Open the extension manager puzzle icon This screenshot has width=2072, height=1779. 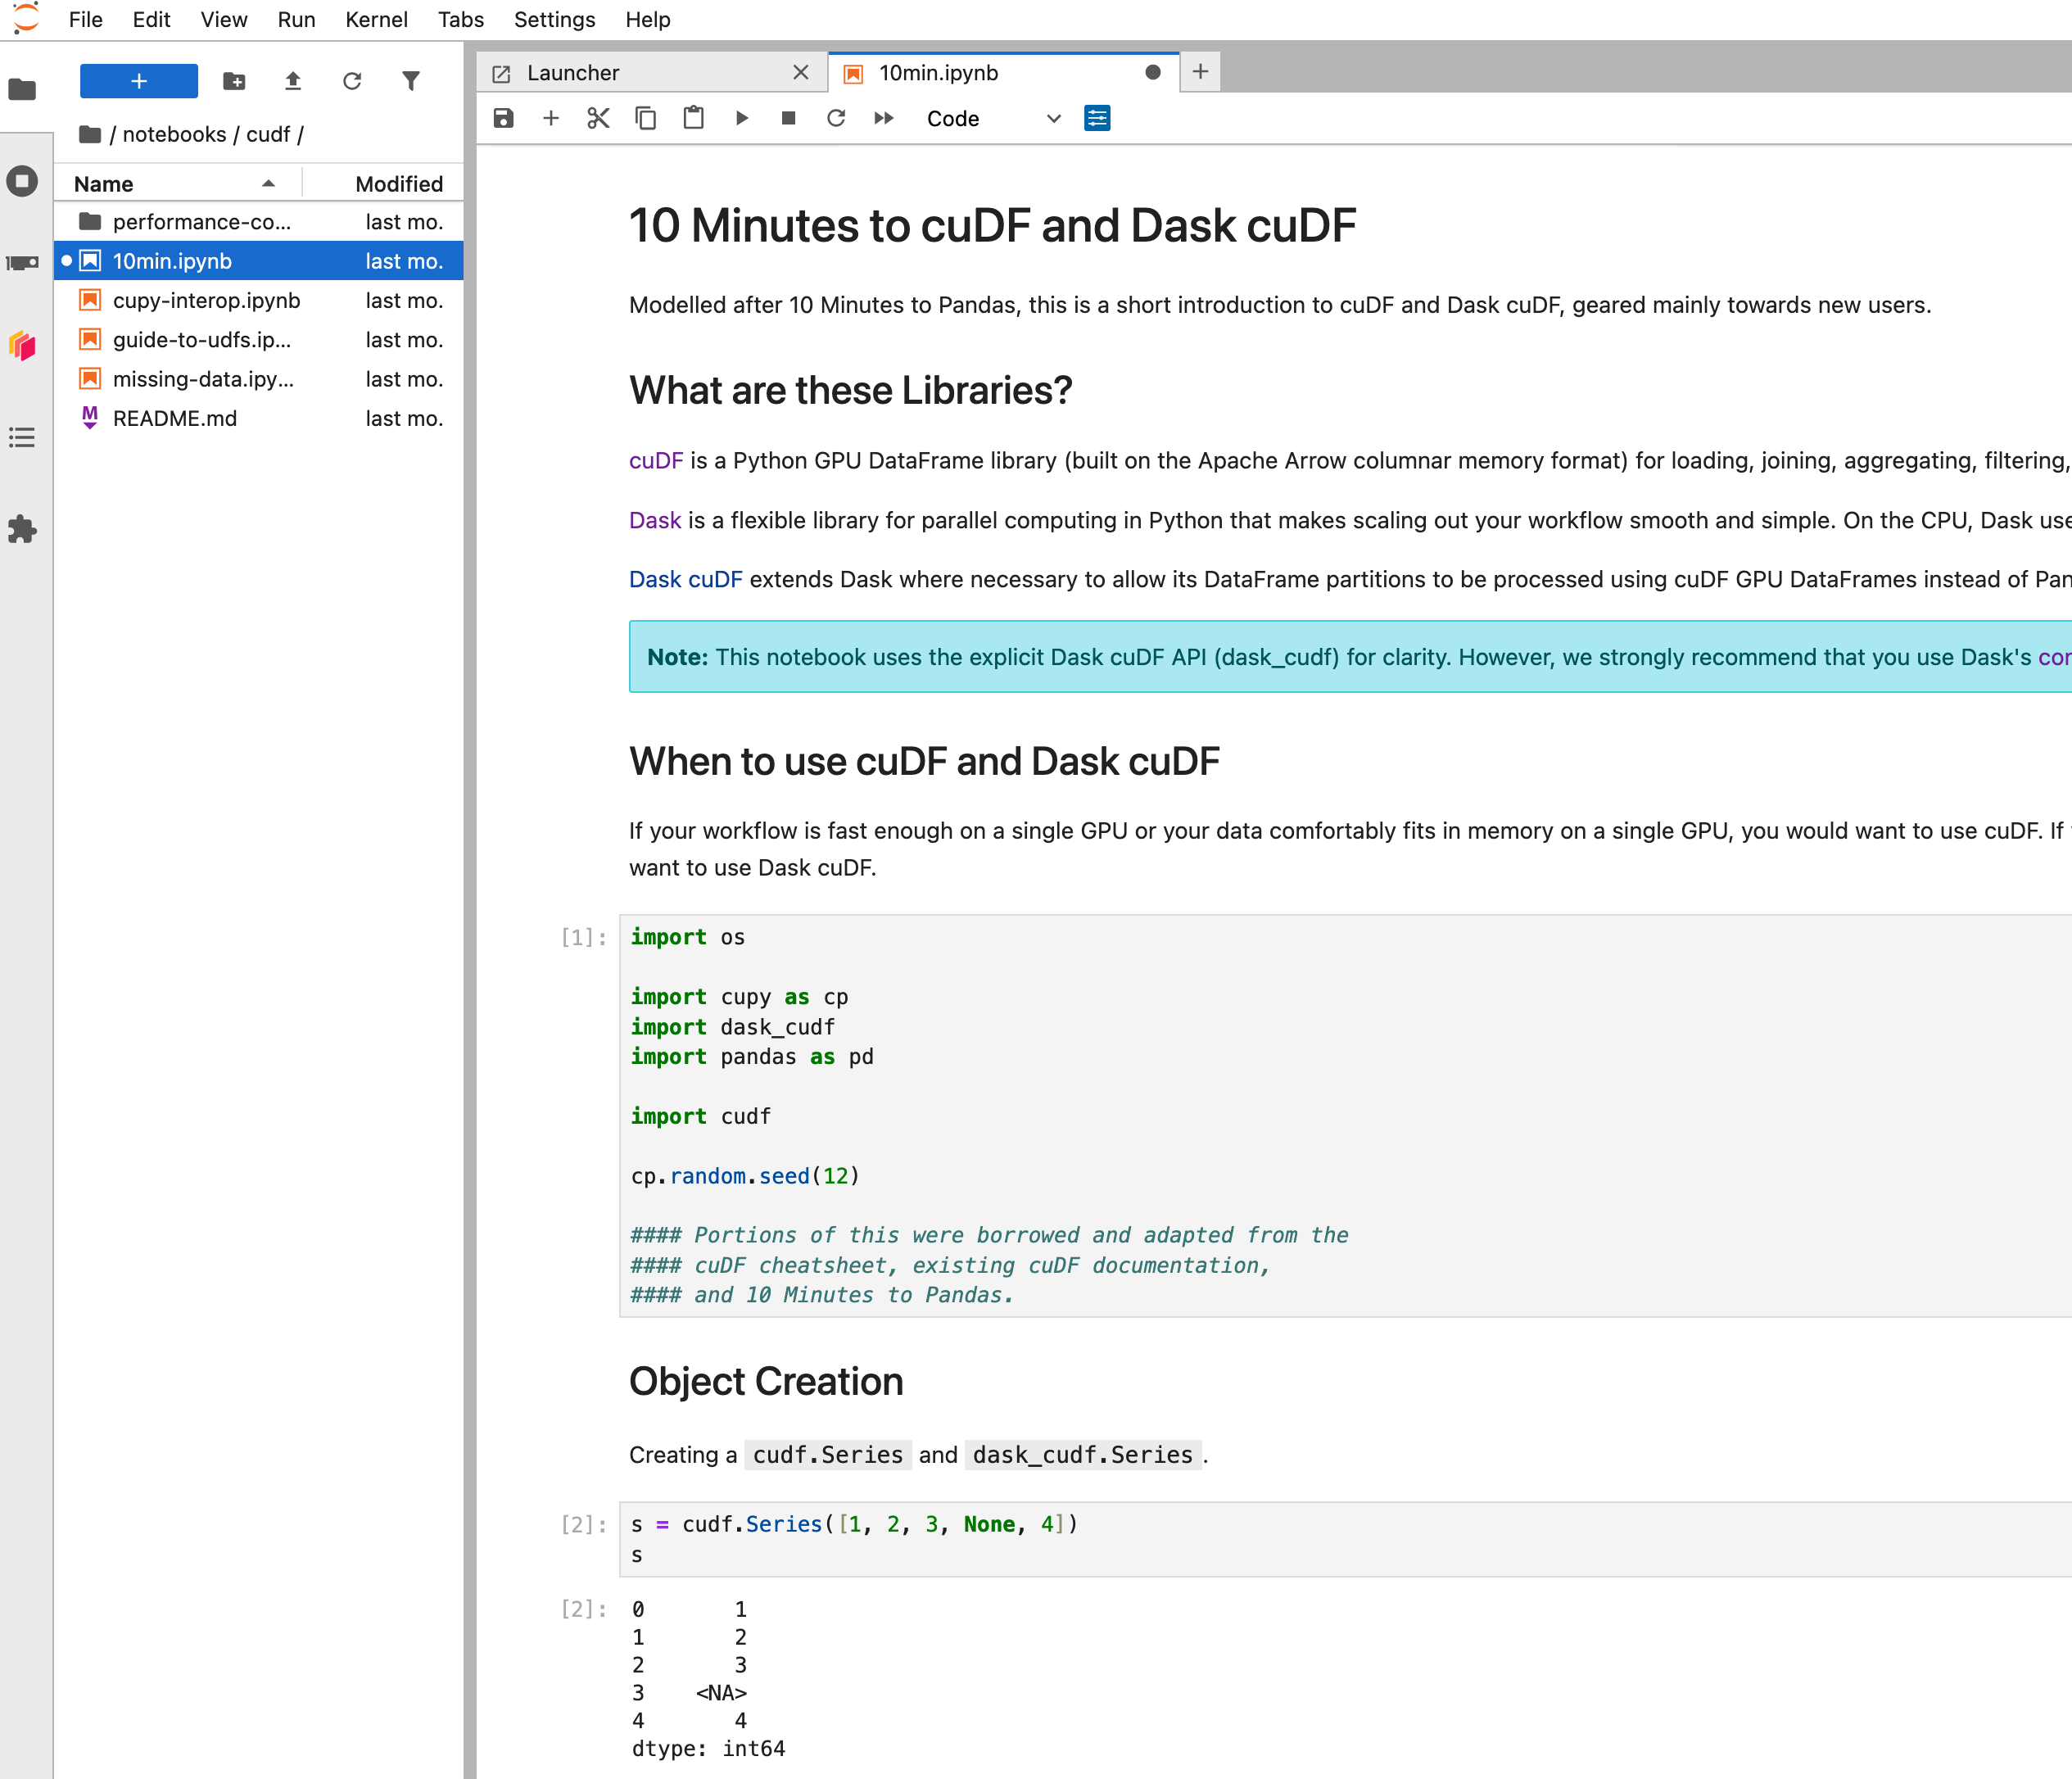tap(22, 530)
